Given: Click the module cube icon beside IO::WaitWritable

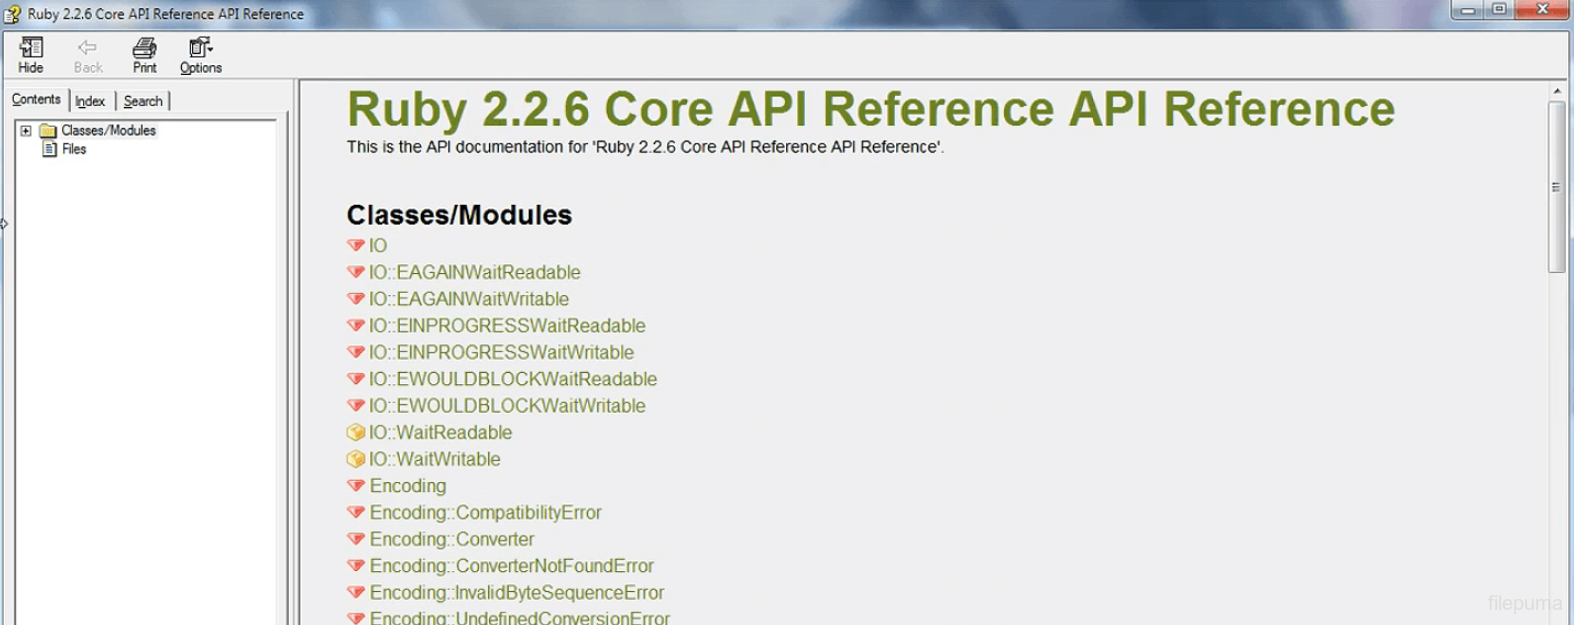Looking at the screenshot, I should pyautogui.click(x=355, y=459).
